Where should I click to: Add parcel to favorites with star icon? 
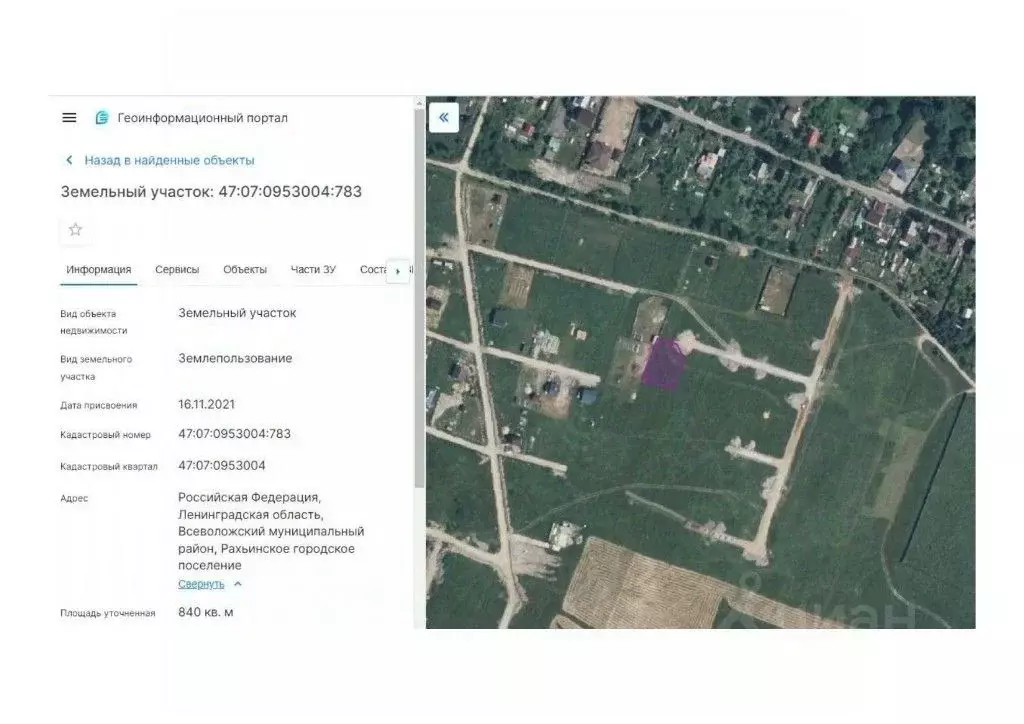(75, 229)
